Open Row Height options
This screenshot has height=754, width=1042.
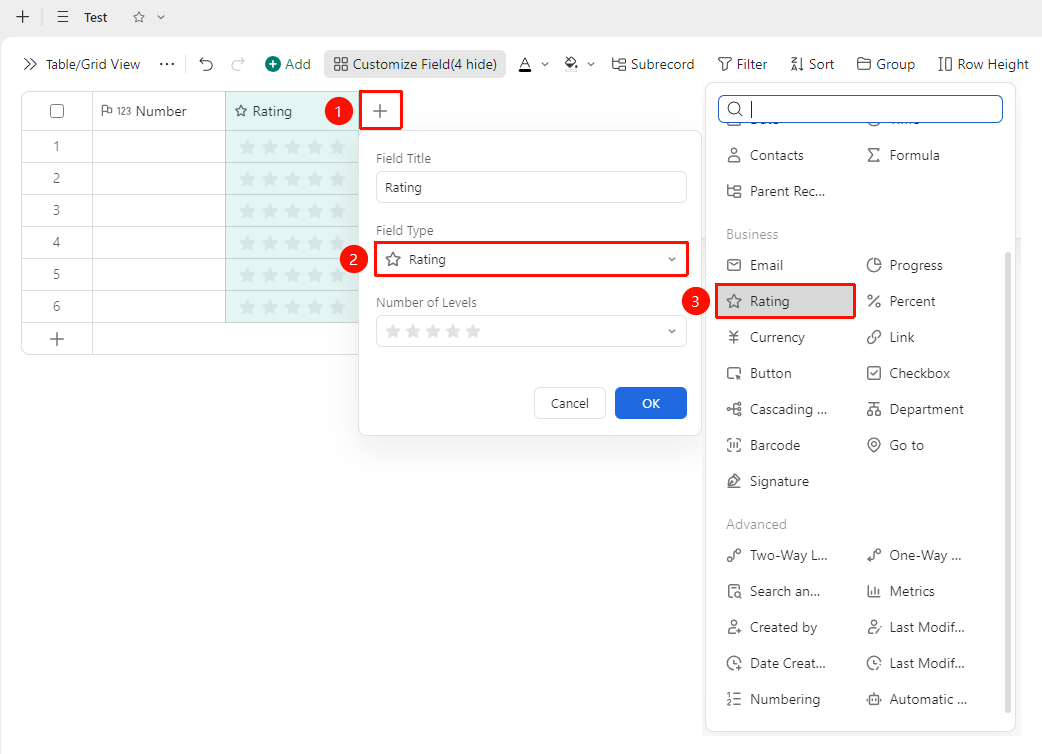click(983, 64)
